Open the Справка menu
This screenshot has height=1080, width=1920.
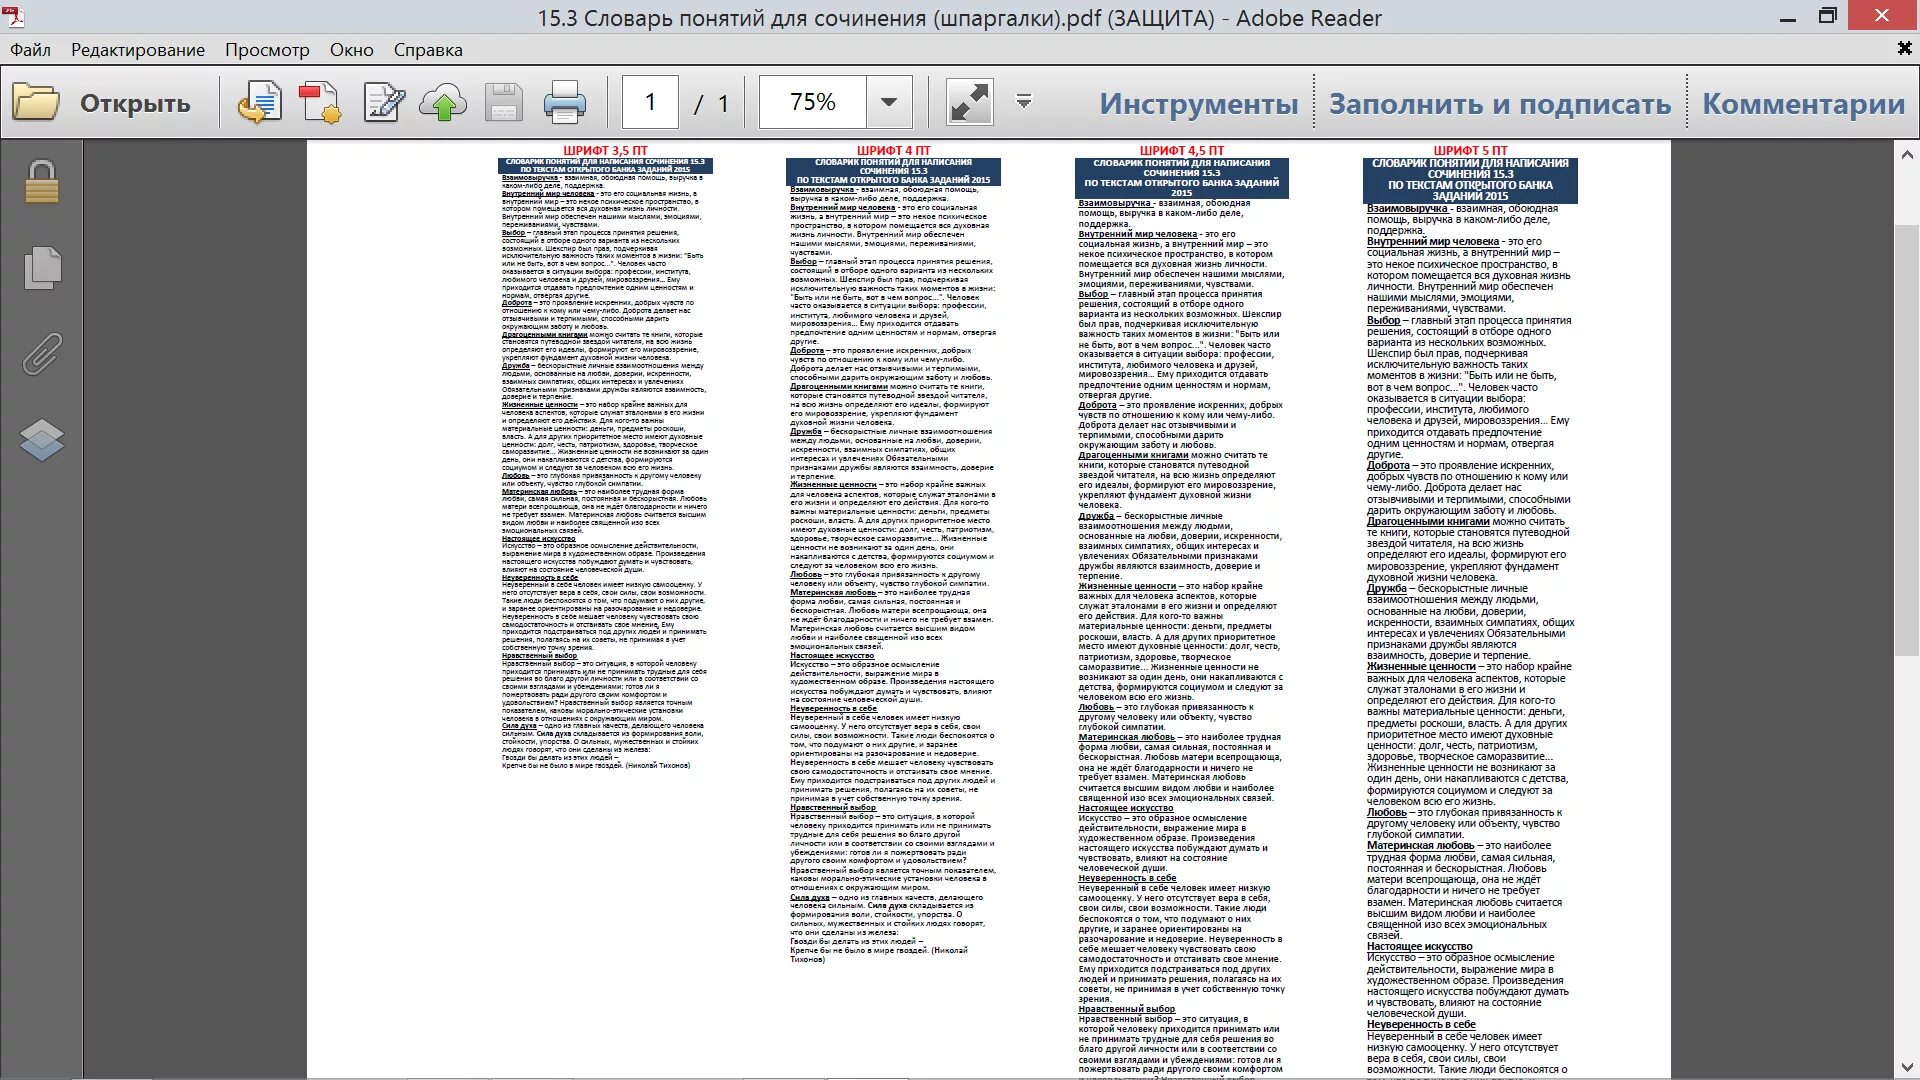[428, 49]
